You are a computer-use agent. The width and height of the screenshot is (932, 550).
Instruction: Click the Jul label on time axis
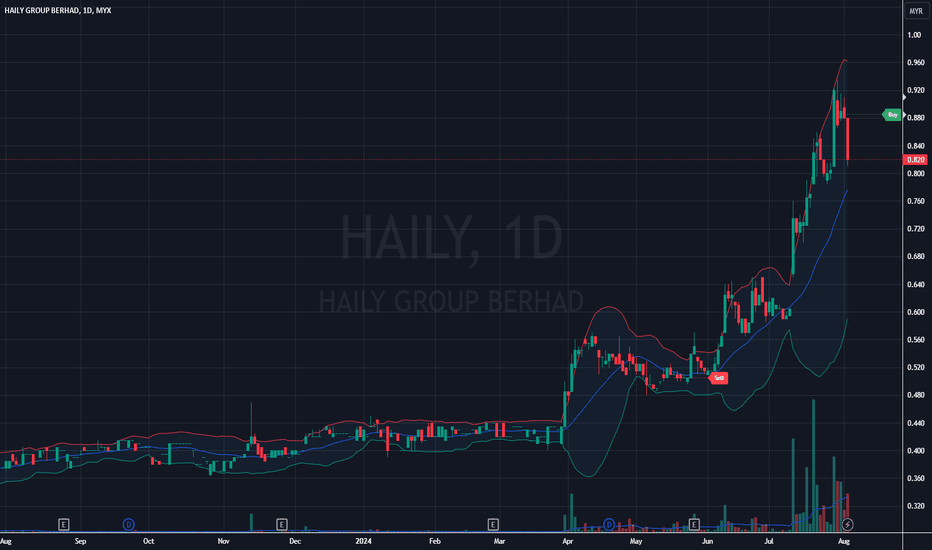point(769,541)
